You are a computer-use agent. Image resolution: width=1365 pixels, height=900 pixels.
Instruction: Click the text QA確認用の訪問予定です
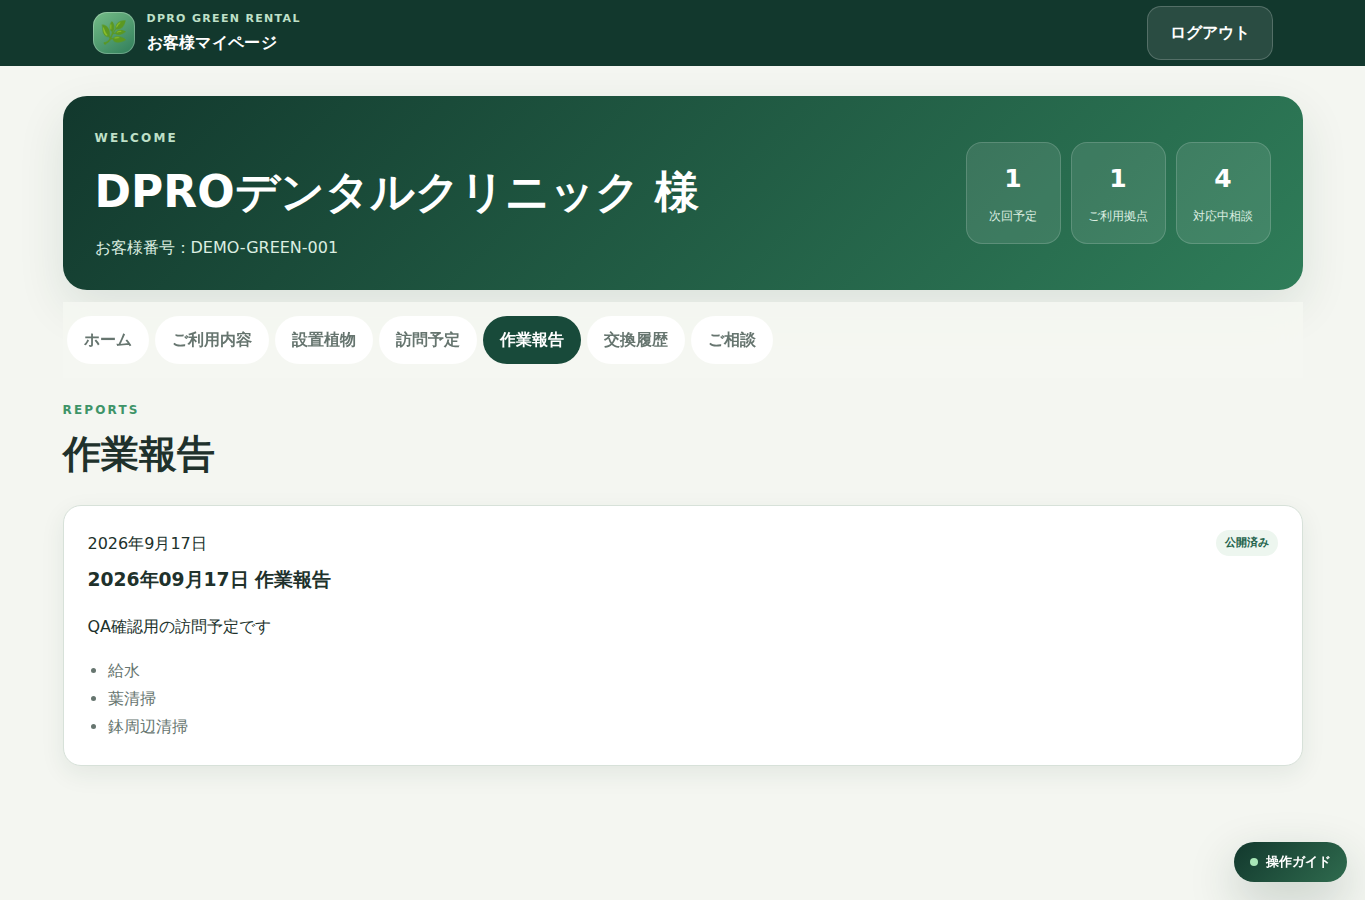coord(179,627)
